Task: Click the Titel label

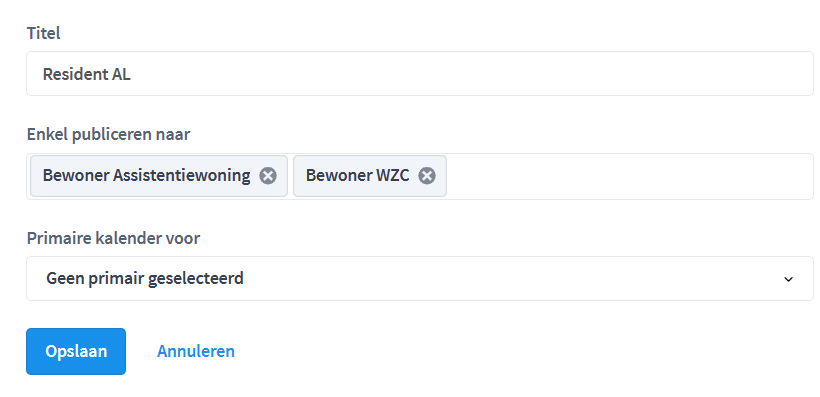Action: 43,33
